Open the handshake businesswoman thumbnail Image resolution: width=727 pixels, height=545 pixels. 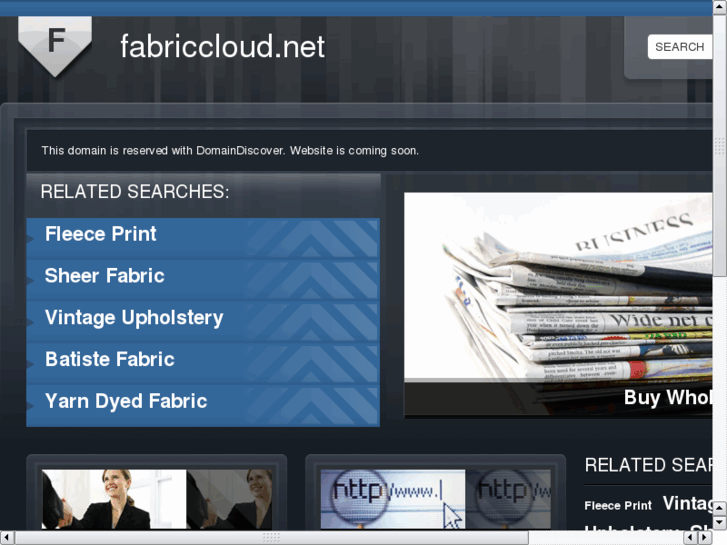[x=157, y=499]
